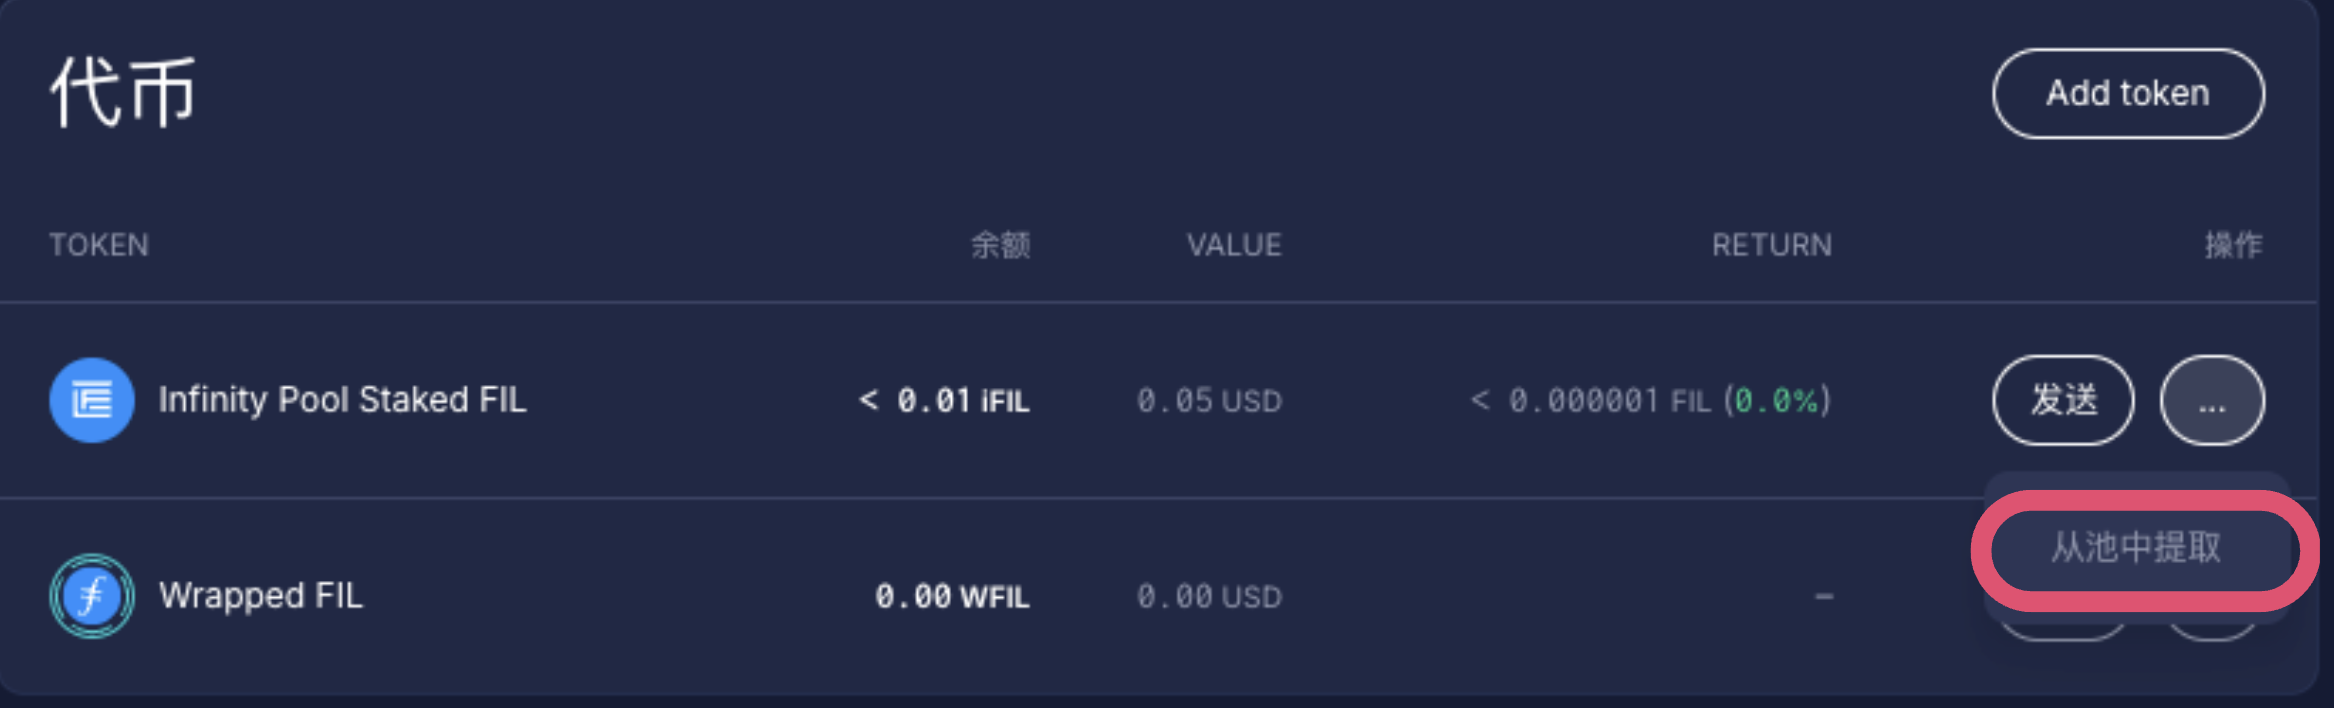2334x708 pixels.
Task: Sort by the VALUE column
Action: (x=1234, y=245)
